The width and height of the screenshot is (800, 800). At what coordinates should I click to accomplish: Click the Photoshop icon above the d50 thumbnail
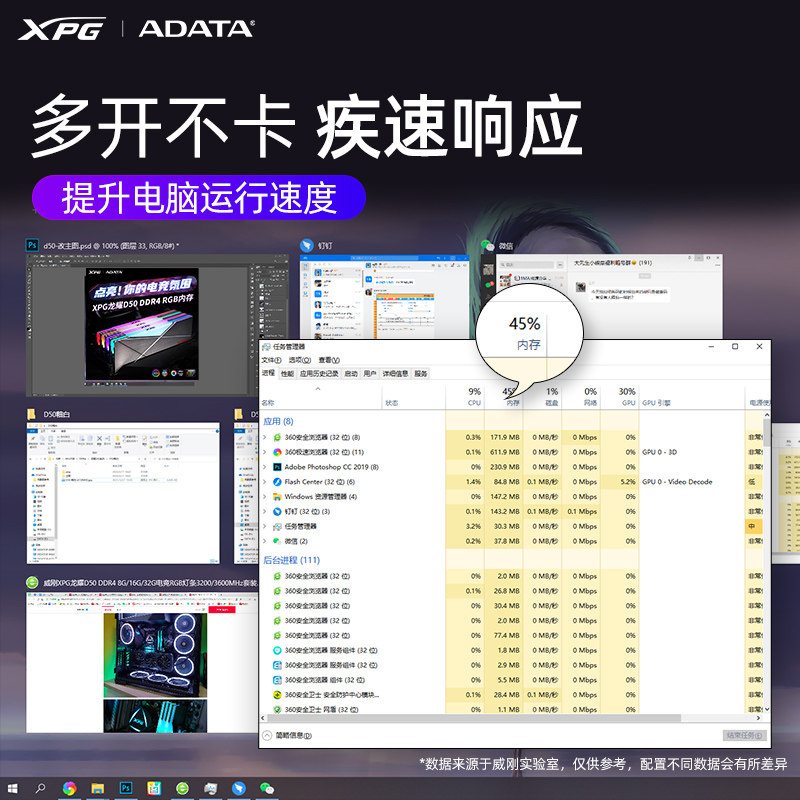click(32, 245)
